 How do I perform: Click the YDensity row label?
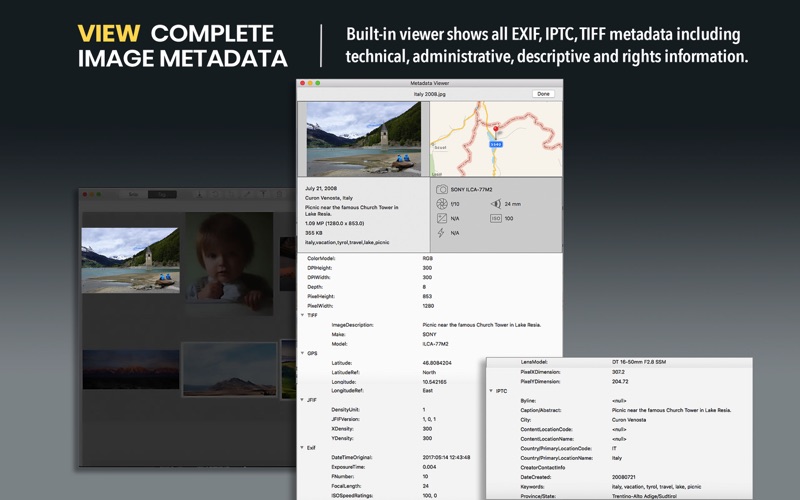[342, 438]
